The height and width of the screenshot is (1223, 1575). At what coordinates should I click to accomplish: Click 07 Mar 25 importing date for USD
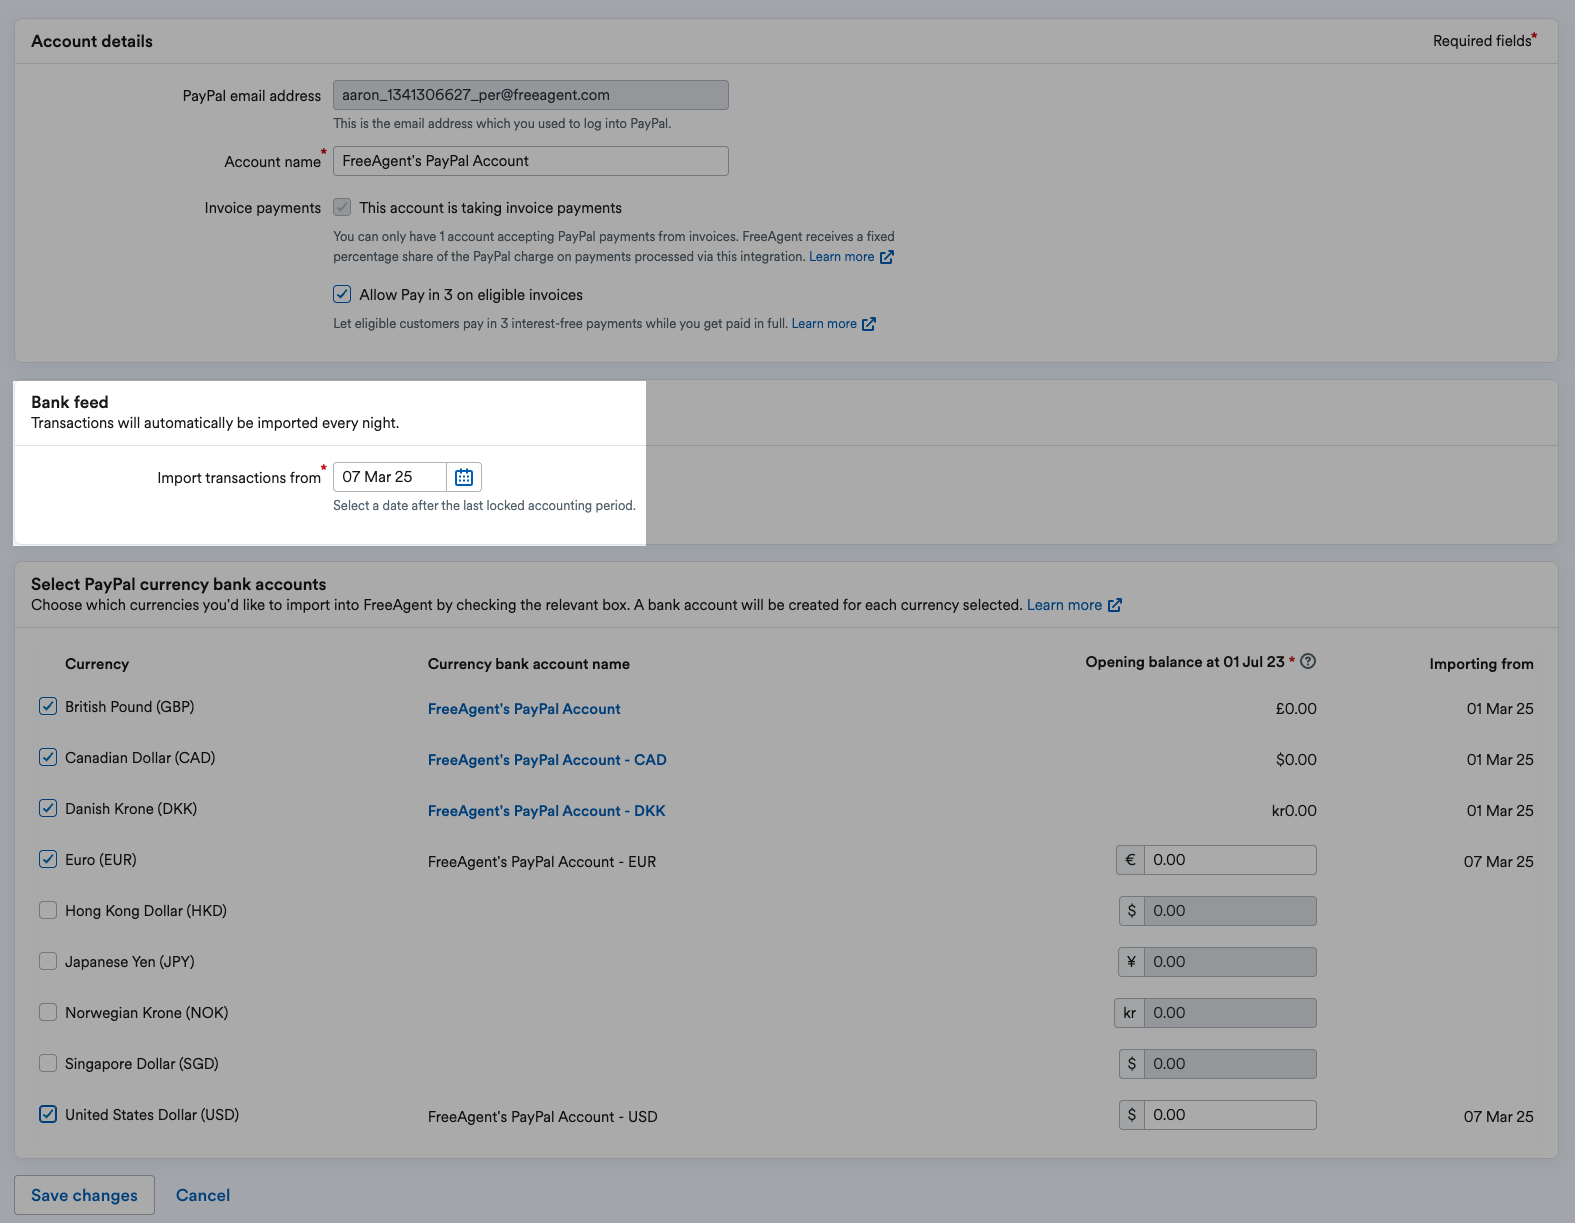[x=1498, y=1117]
